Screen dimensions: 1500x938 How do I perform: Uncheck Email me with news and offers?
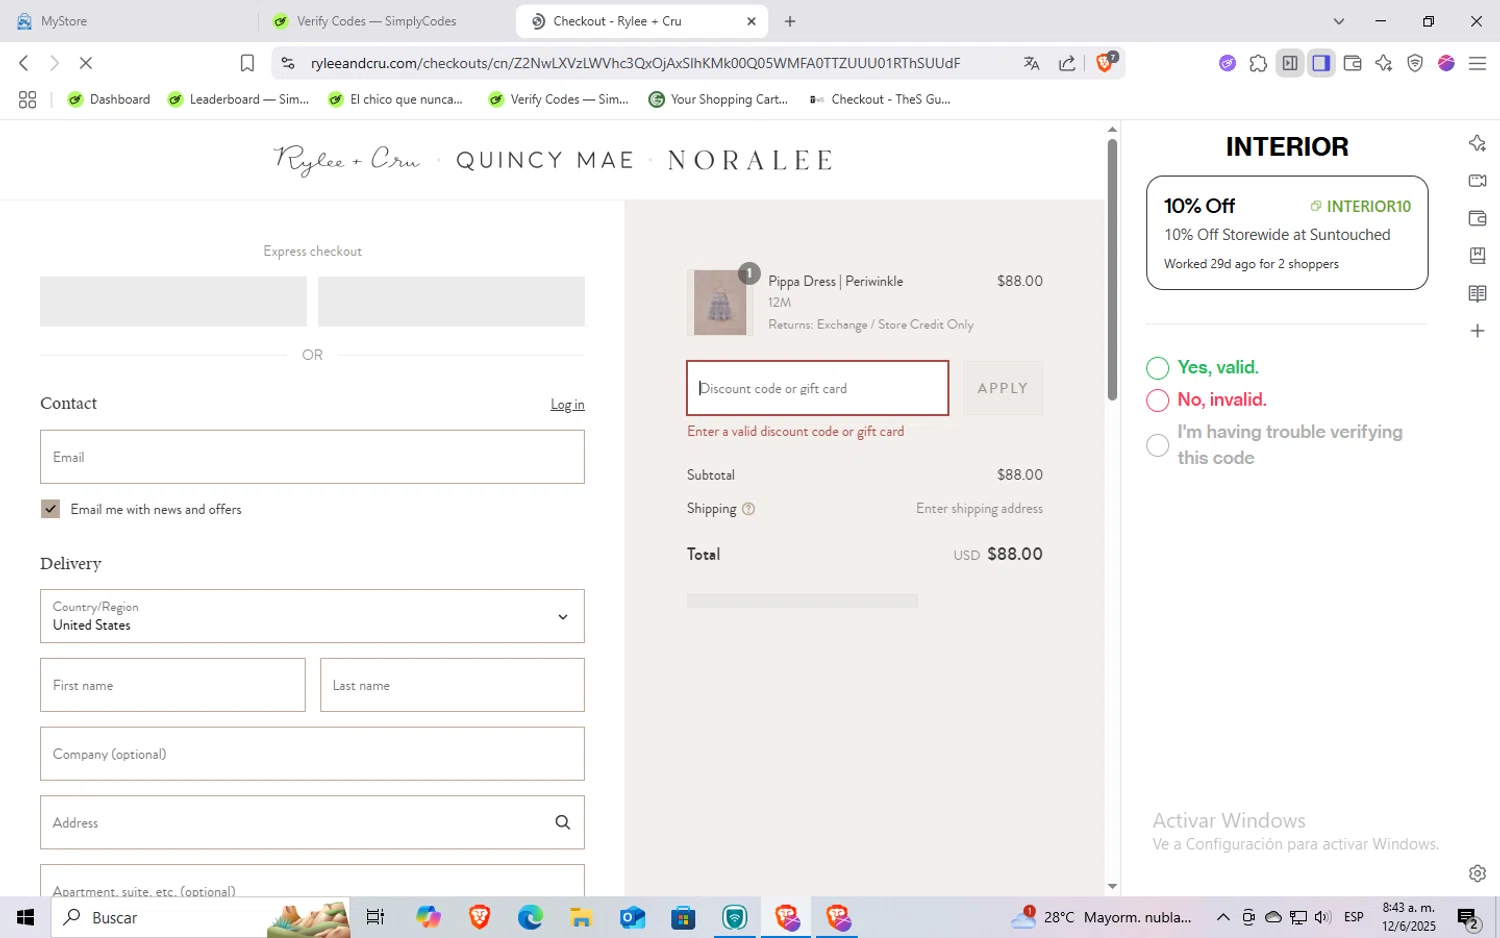click(x=50, y=509)
